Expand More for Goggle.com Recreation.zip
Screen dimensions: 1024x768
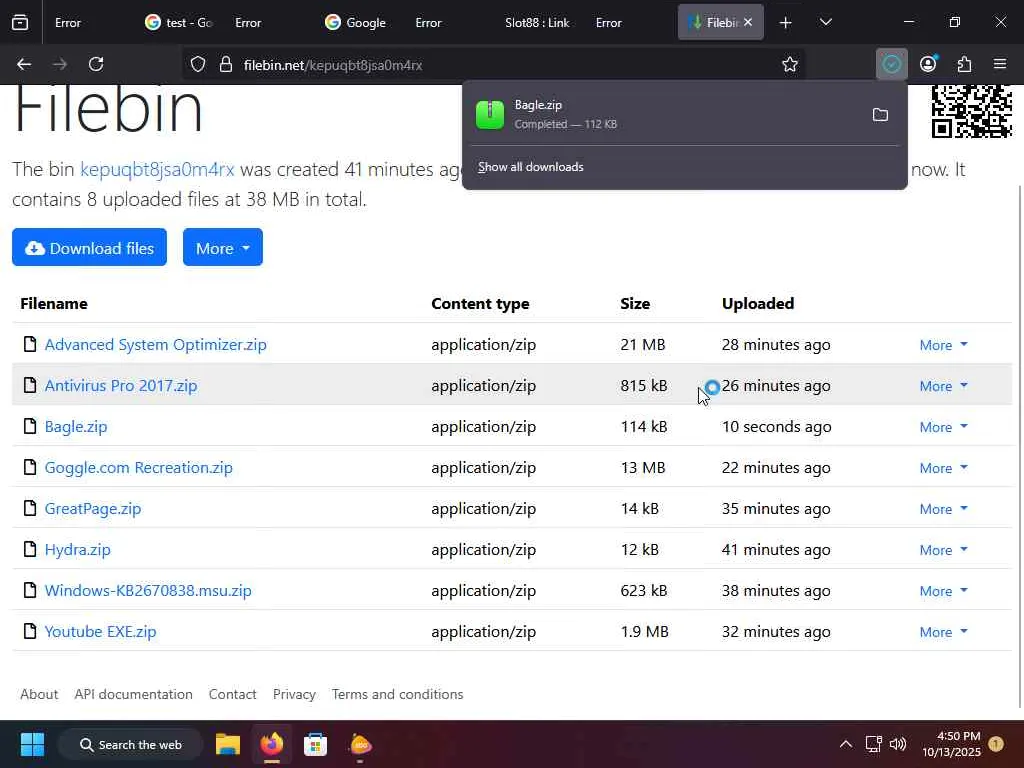pos(943,468)
